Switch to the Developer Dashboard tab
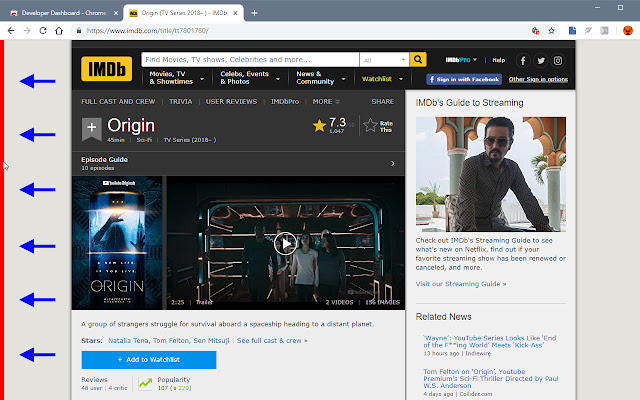The width and height of the screenshot is (640, 400). 62,13
